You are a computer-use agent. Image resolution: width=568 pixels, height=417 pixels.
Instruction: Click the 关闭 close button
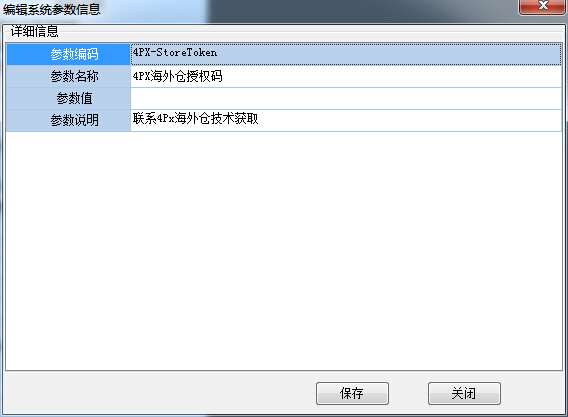464,393
